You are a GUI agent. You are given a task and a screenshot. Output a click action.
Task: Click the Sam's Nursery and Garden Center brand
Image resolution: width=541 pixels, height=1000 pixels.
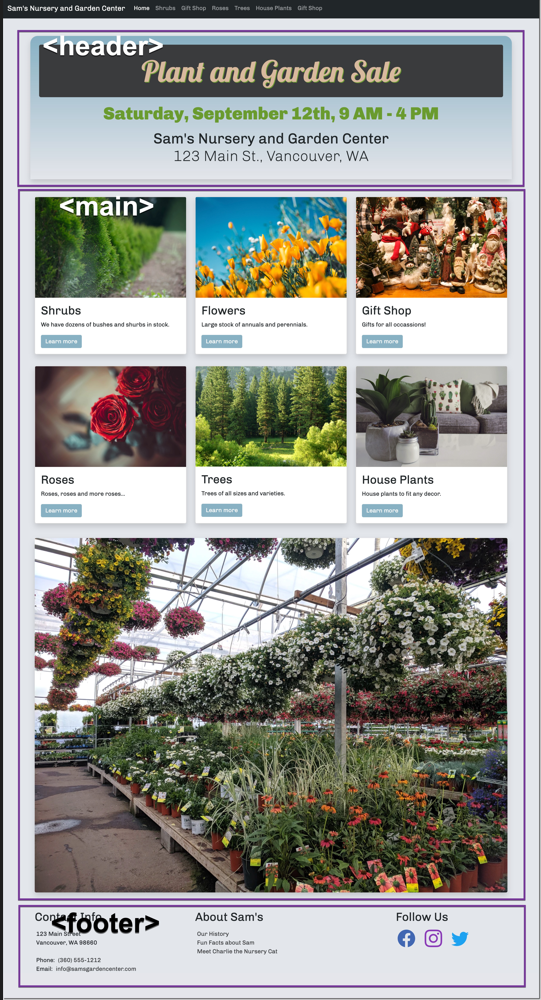pyautogui.click(x=66, y=8)
